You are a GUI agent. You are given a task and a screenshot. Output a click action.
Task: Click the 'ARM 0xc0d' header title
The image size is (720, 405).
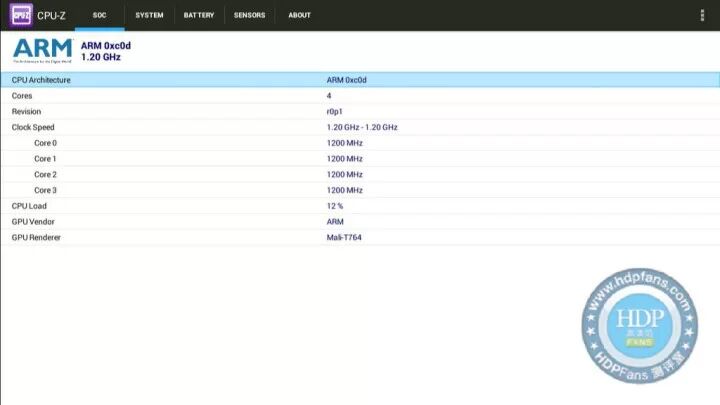[106, 45]
